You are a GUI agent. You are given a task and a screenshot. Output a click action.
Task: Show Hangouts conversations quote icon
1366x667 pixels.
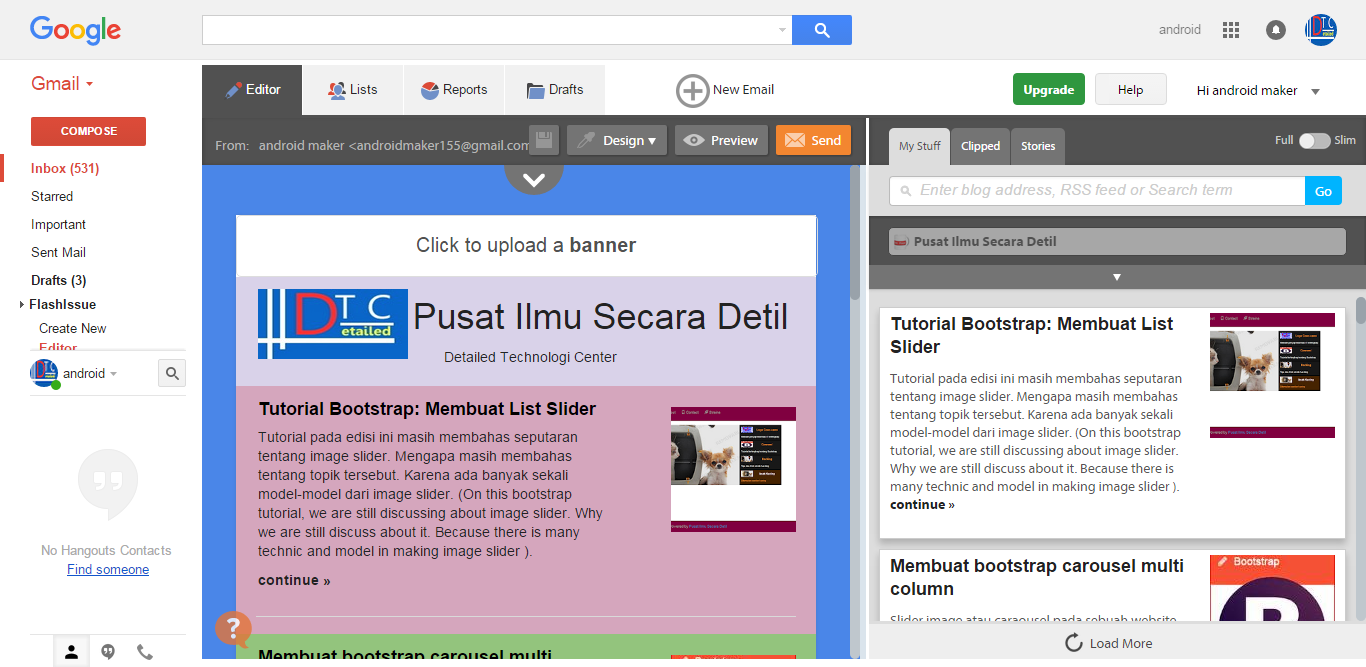pos(108,652)
